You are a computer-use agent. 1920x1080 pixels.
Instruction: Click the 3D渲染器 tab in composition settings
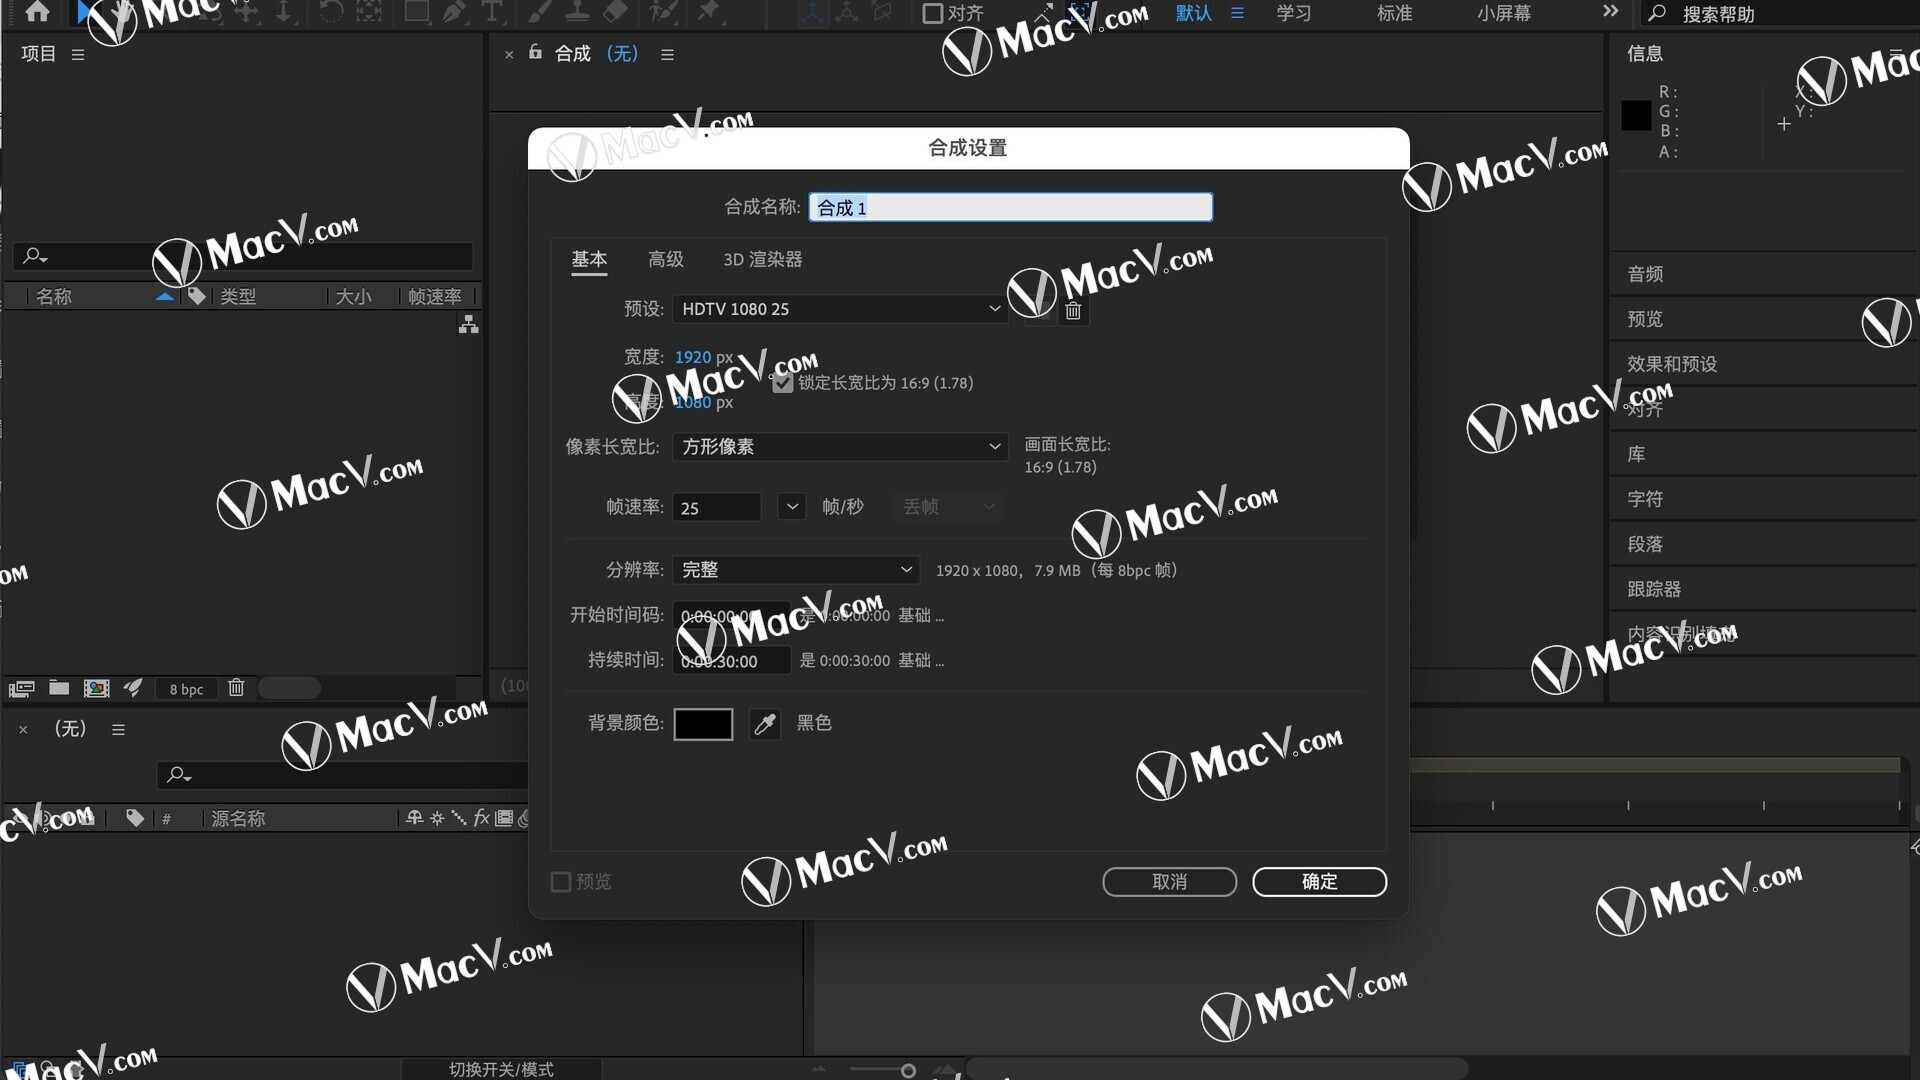[x=762, y=258]
